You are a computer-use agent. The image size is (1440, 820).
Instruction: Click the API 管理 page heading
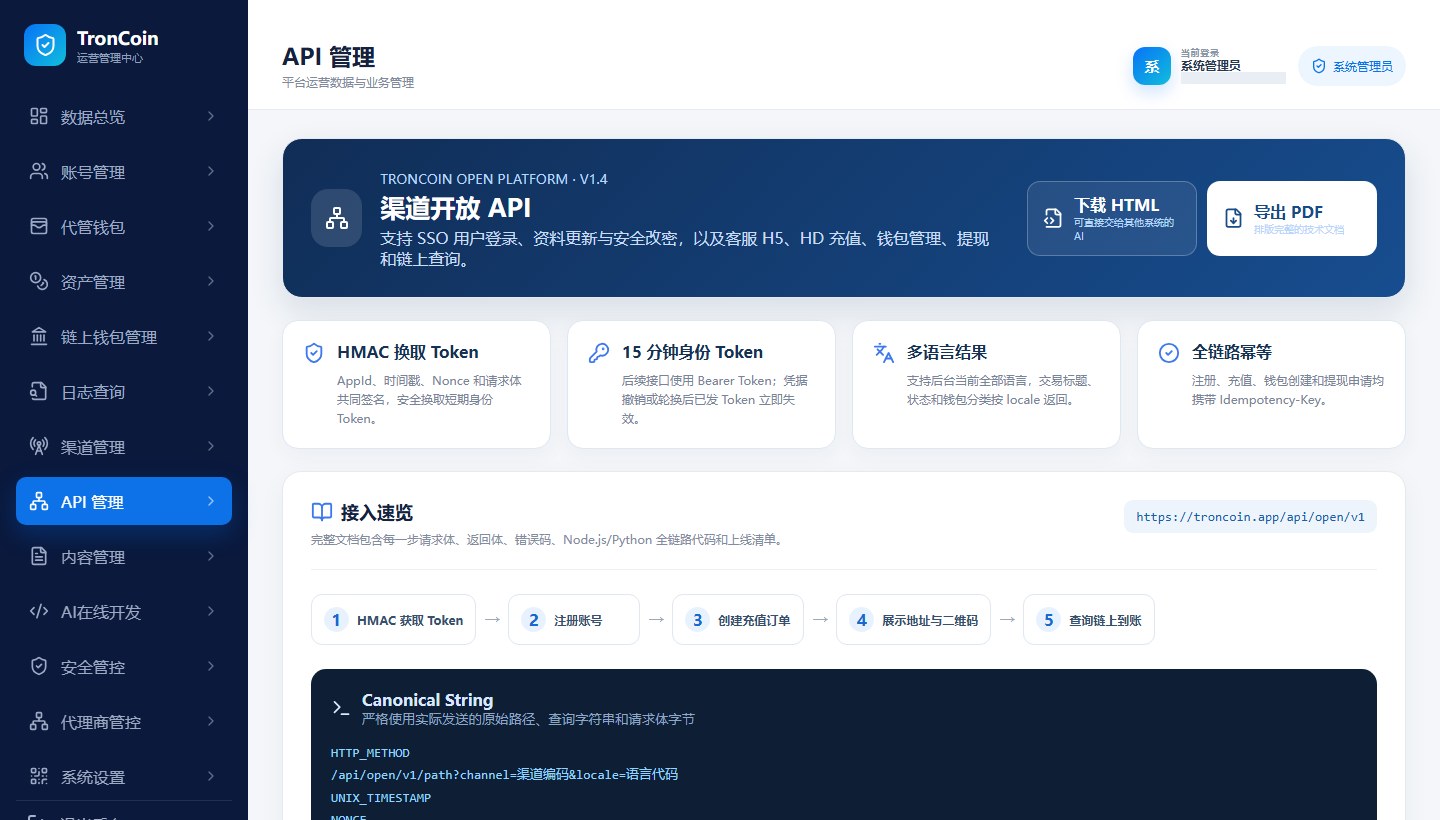click(x=329, y=57)
